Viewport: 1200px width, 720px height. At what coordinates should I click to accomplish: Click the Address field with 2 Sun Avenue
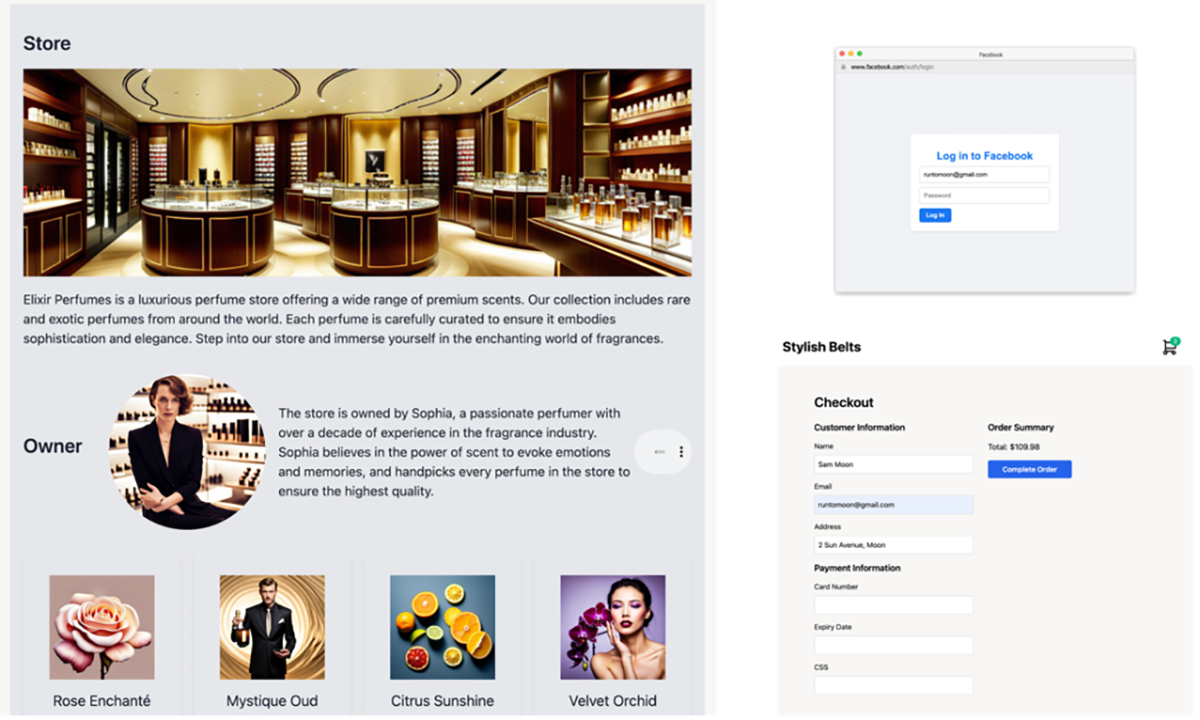(x=893, y=545)
